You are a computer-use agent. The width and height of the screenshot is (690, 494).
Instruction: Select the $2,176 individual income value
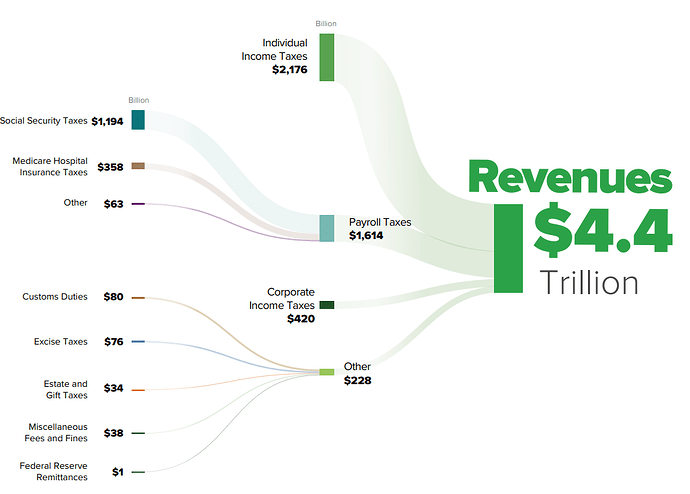tap(290, 70)
